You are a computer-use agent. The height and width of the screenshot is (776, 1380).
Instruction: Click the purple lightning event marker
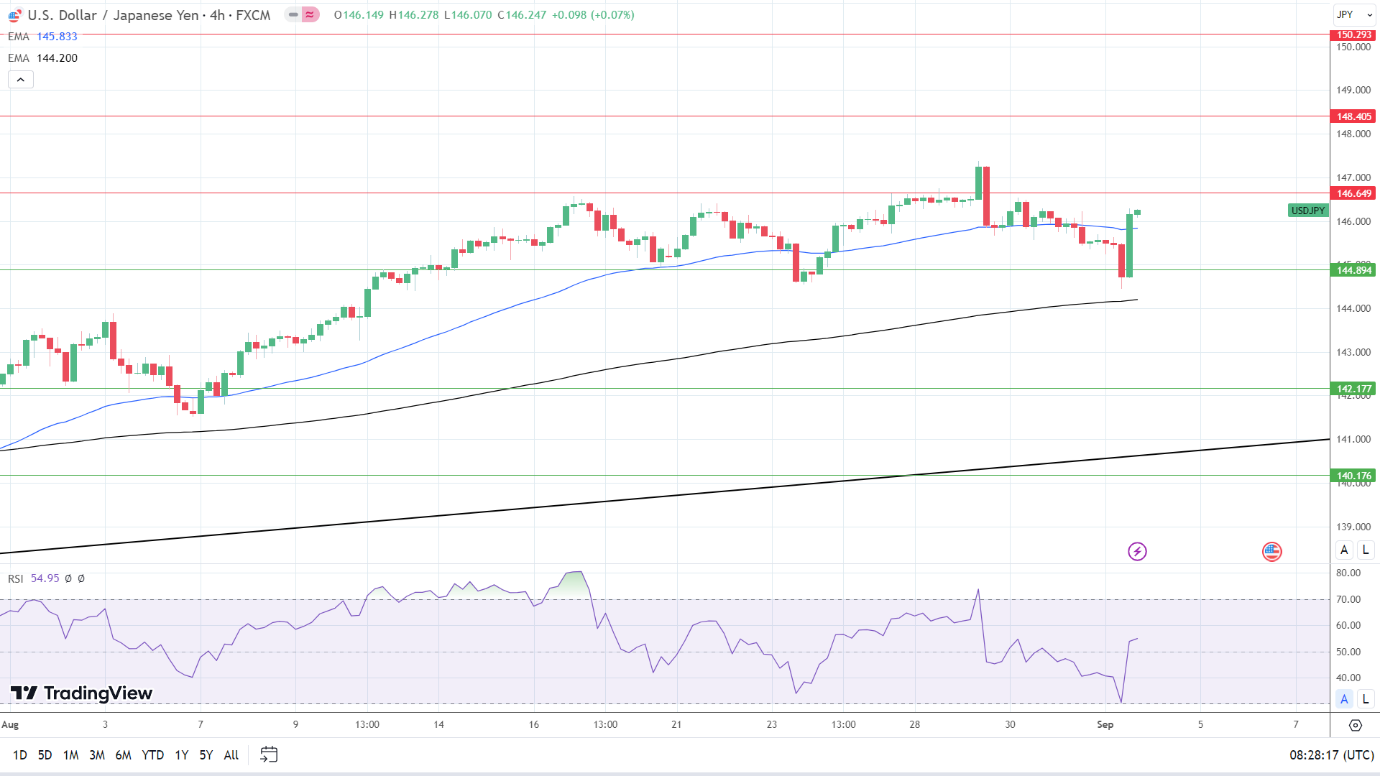[x=1136, y=551]
